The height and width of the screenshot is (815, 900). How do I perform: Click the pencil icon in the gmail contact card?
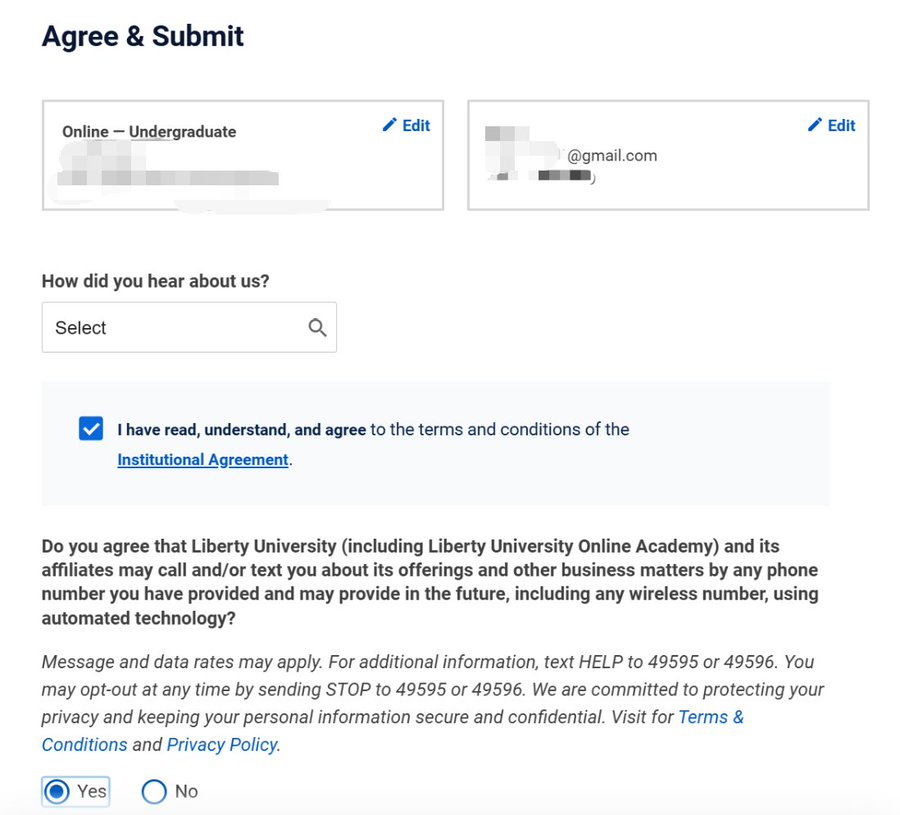(x=814, y=125)
